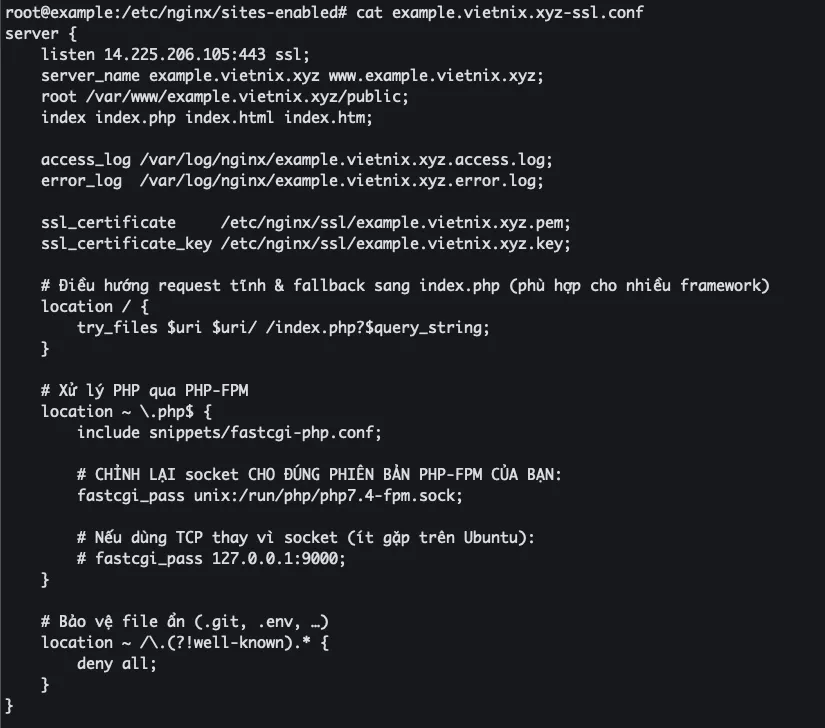Click the access_log file path
Screen dimensions: 825x728
tap(346, 160)
